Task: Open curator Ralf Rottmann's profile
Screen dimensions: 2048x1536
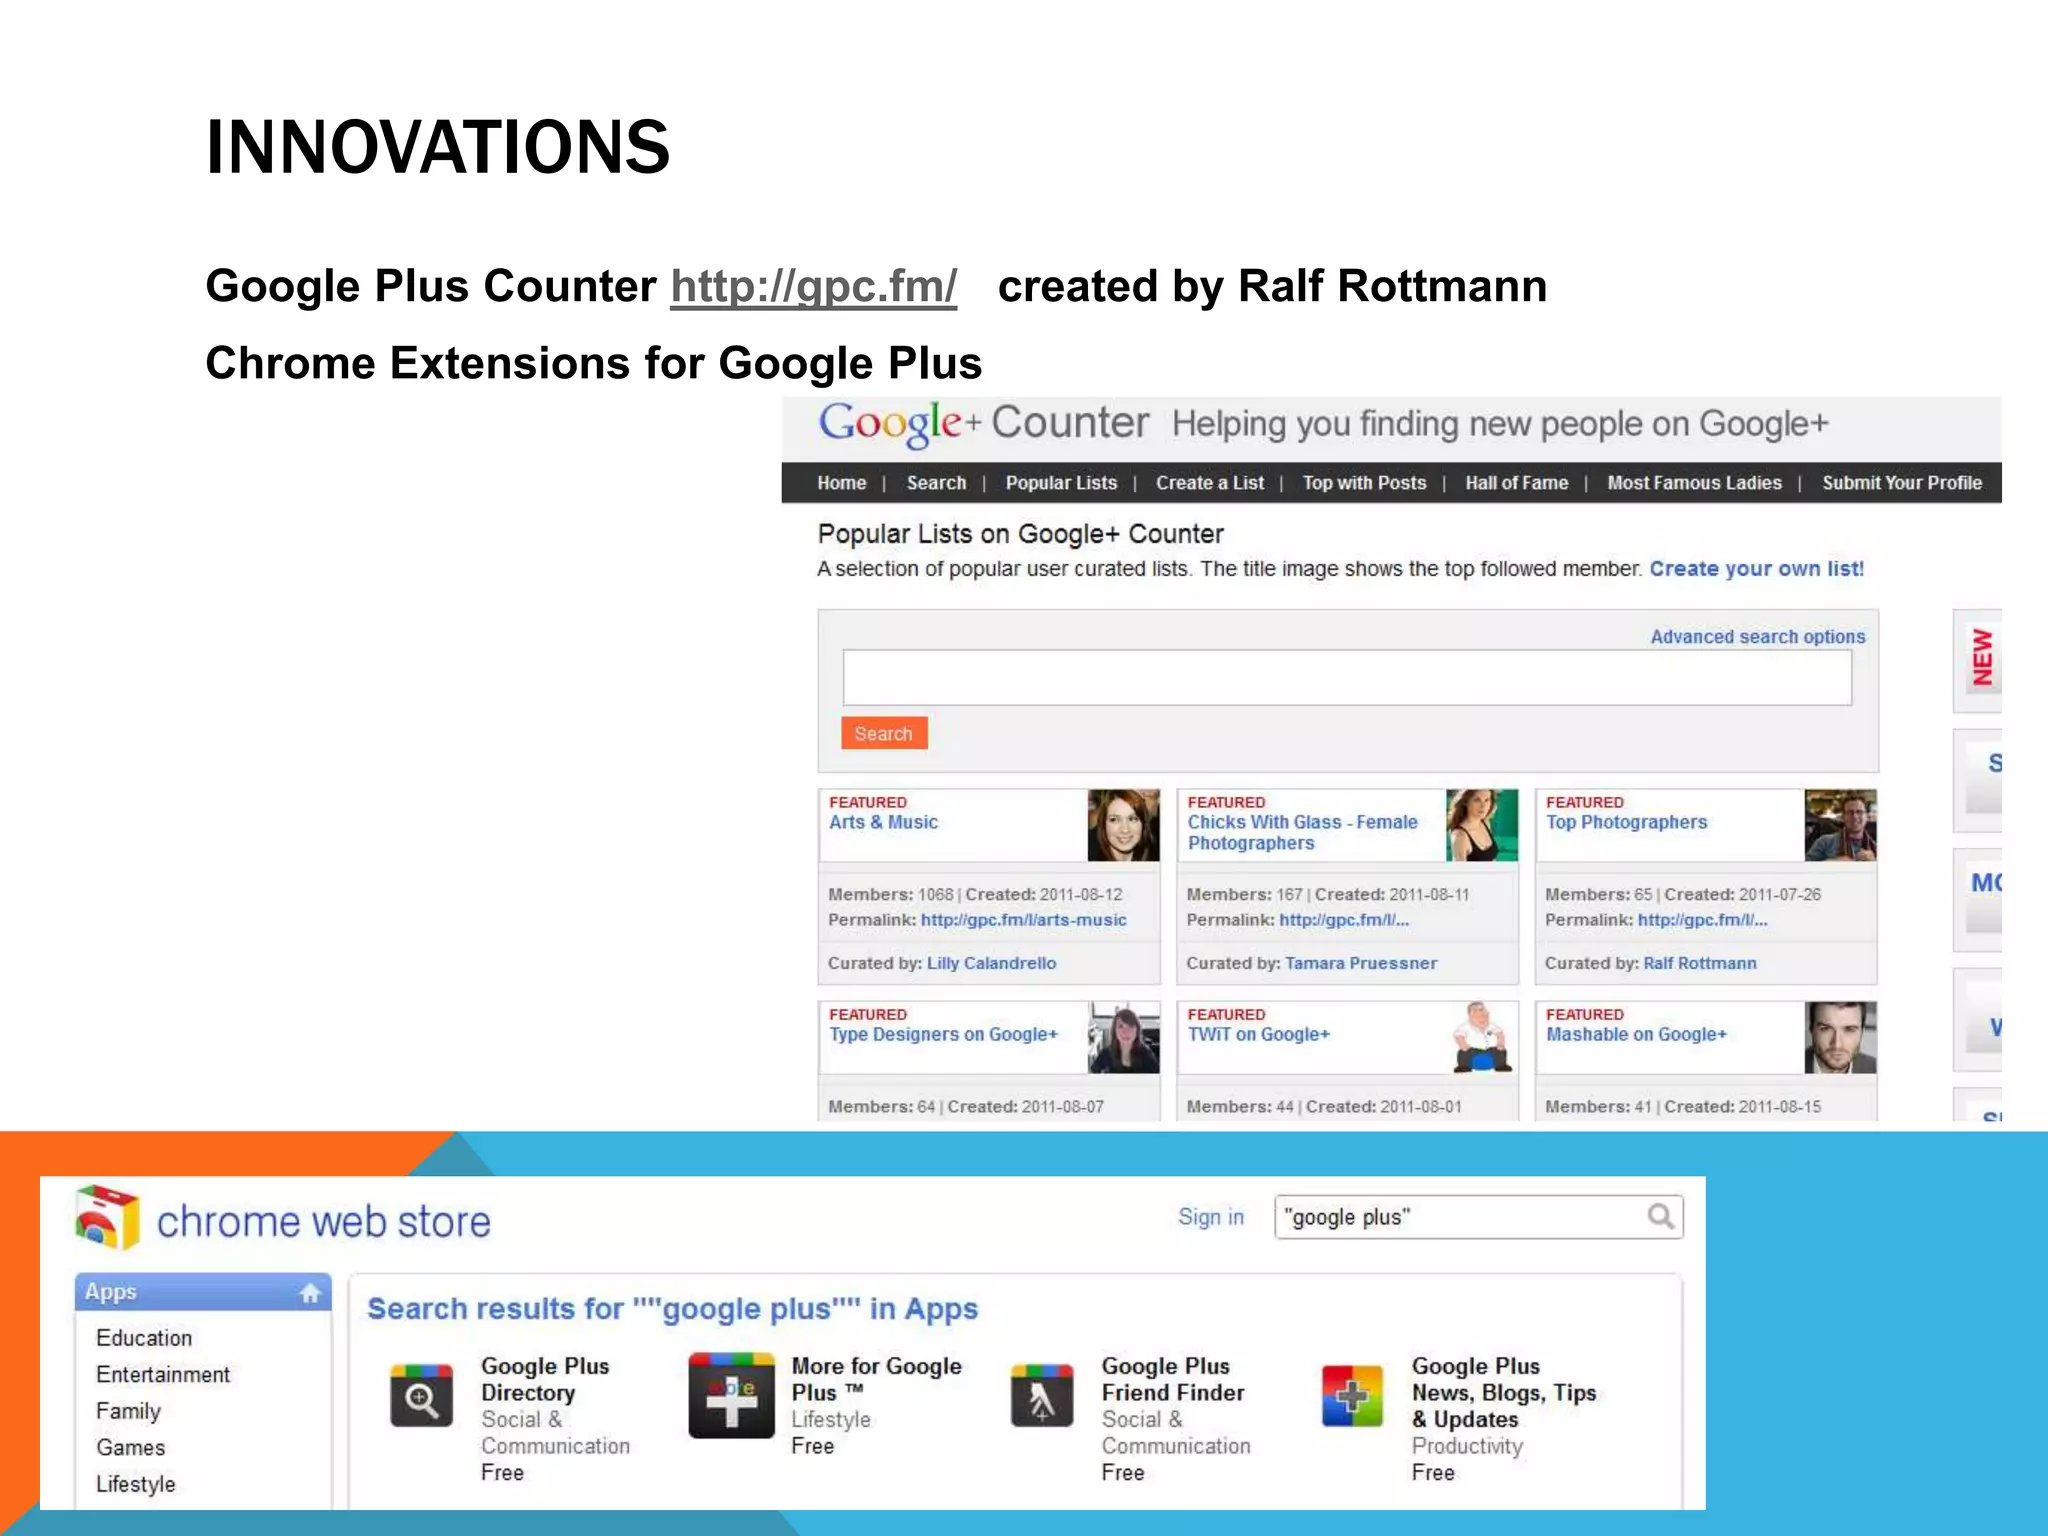Action: (x=1699, y=963)
